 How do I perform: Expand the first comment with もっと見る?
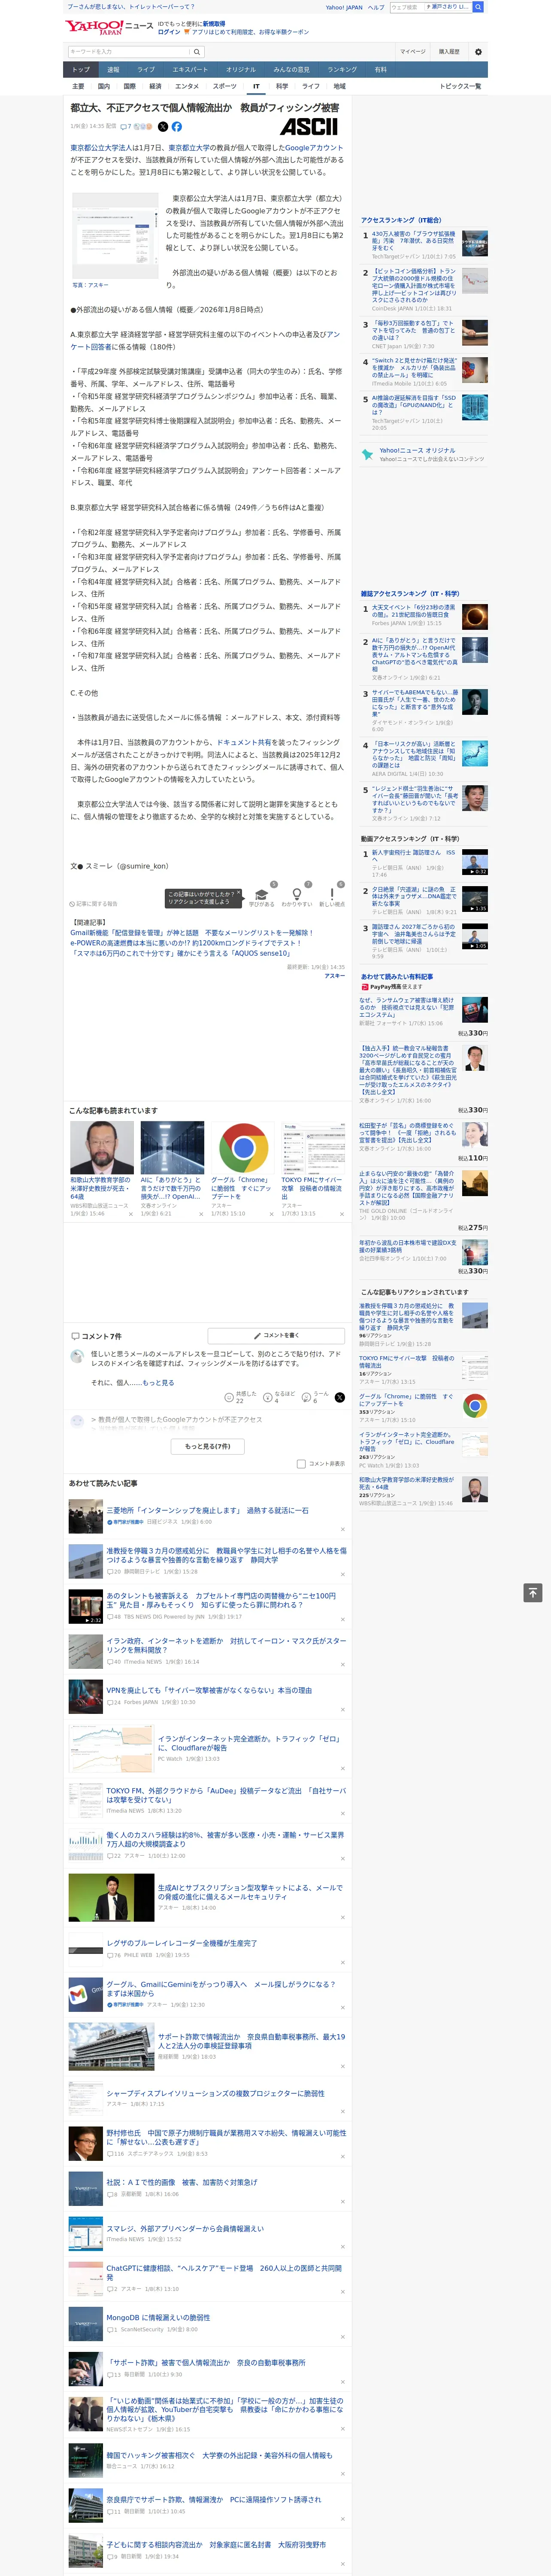(158, 1382)
